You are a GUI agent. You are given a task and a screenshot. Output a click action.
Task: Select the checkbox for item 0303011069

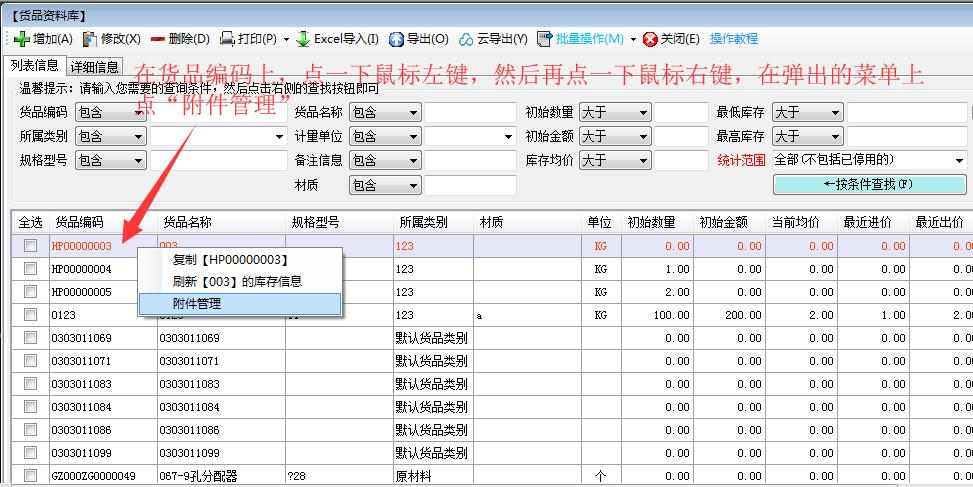[30, 338]
